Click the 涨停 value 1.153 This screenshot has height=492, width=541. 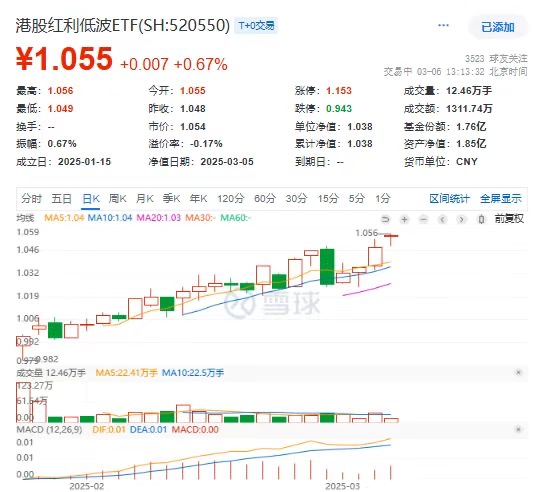pyautogui.click(x=339, y=91)
